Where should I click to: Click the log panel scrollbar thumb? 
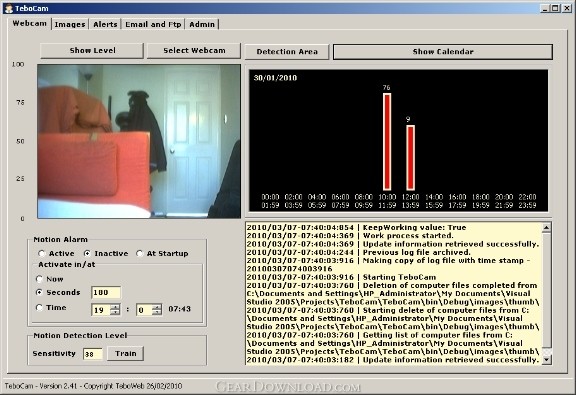[x=547, y=290]
